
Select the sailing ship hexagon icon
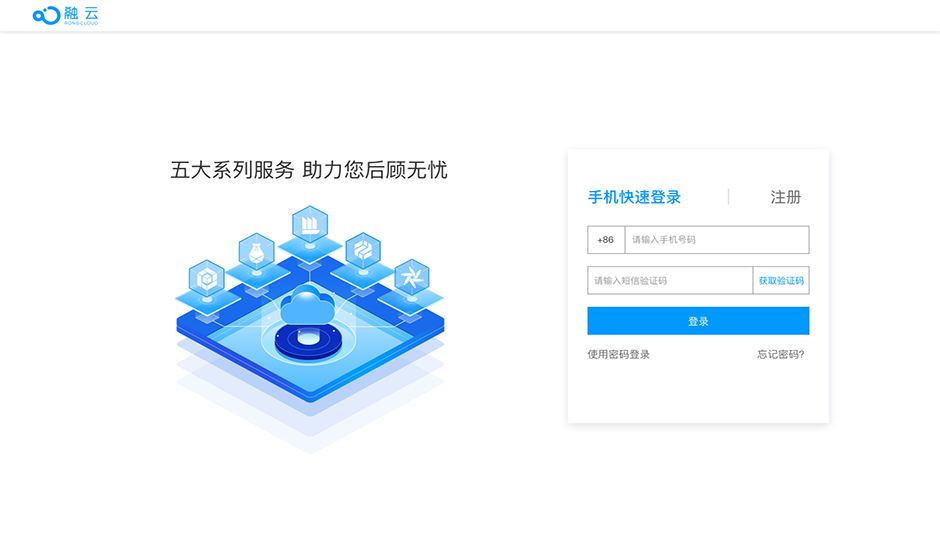[310, 224]
